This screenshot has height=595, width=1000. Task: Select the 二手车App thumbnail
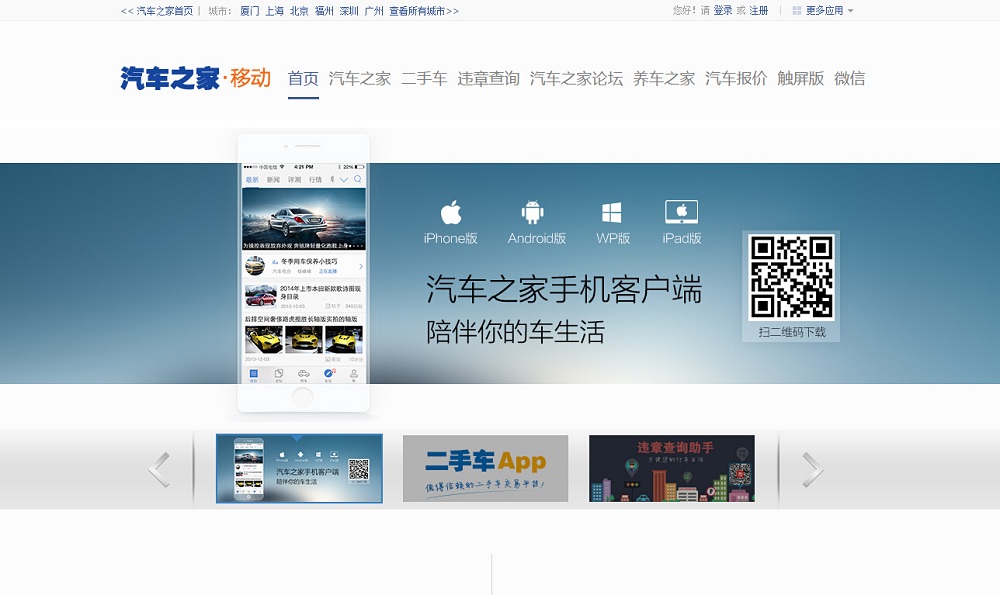(x=485, y=469)
